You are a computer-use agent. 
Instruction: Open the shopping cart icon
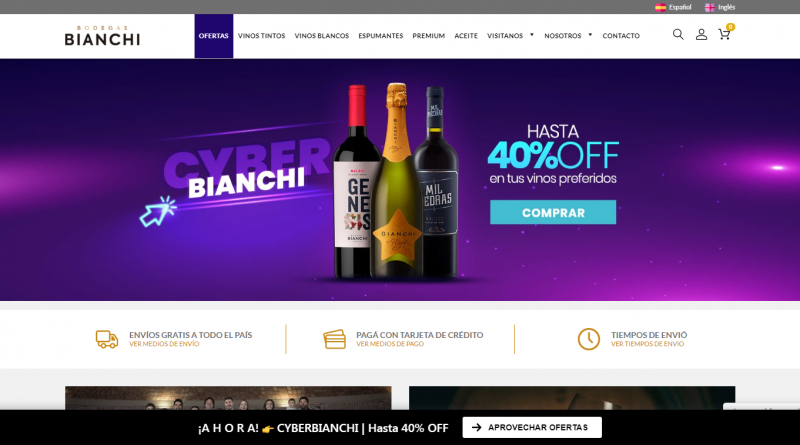pos(724,34)
